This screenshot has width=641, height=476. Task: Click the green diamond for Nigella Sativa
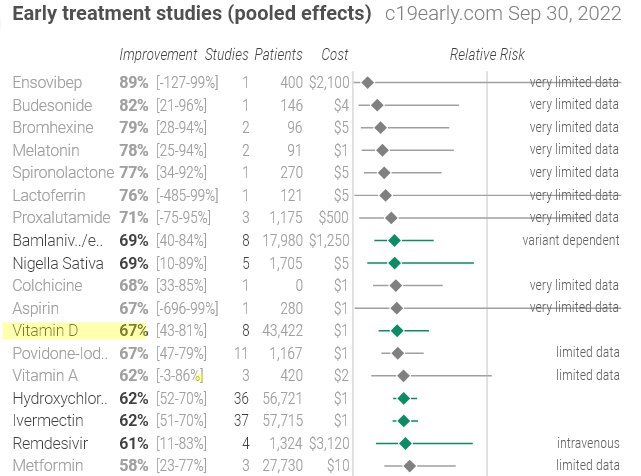click(394, 263)
